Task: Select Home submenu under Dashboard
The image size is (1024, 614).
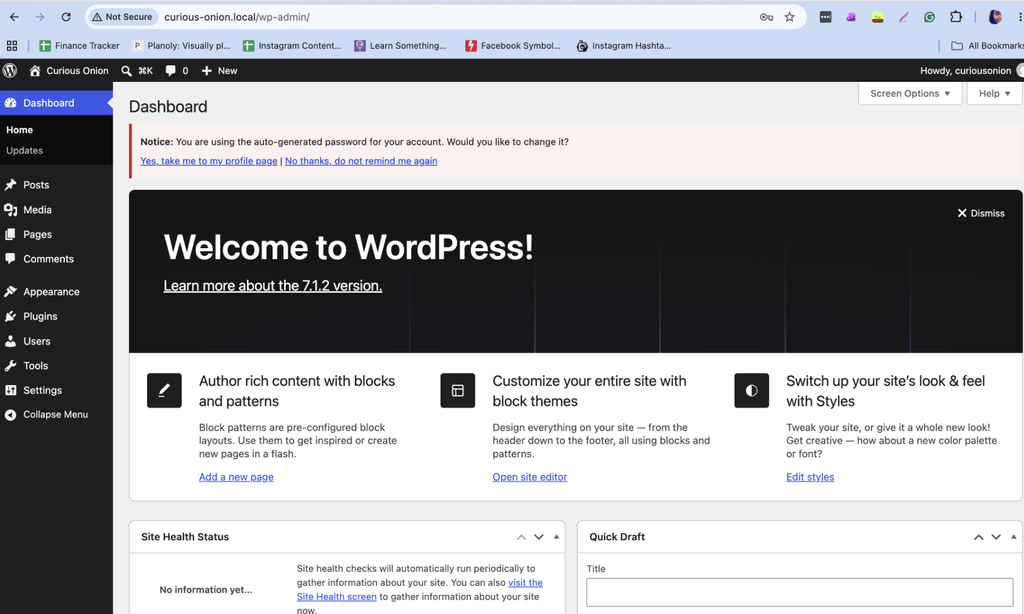Action: 20,130
